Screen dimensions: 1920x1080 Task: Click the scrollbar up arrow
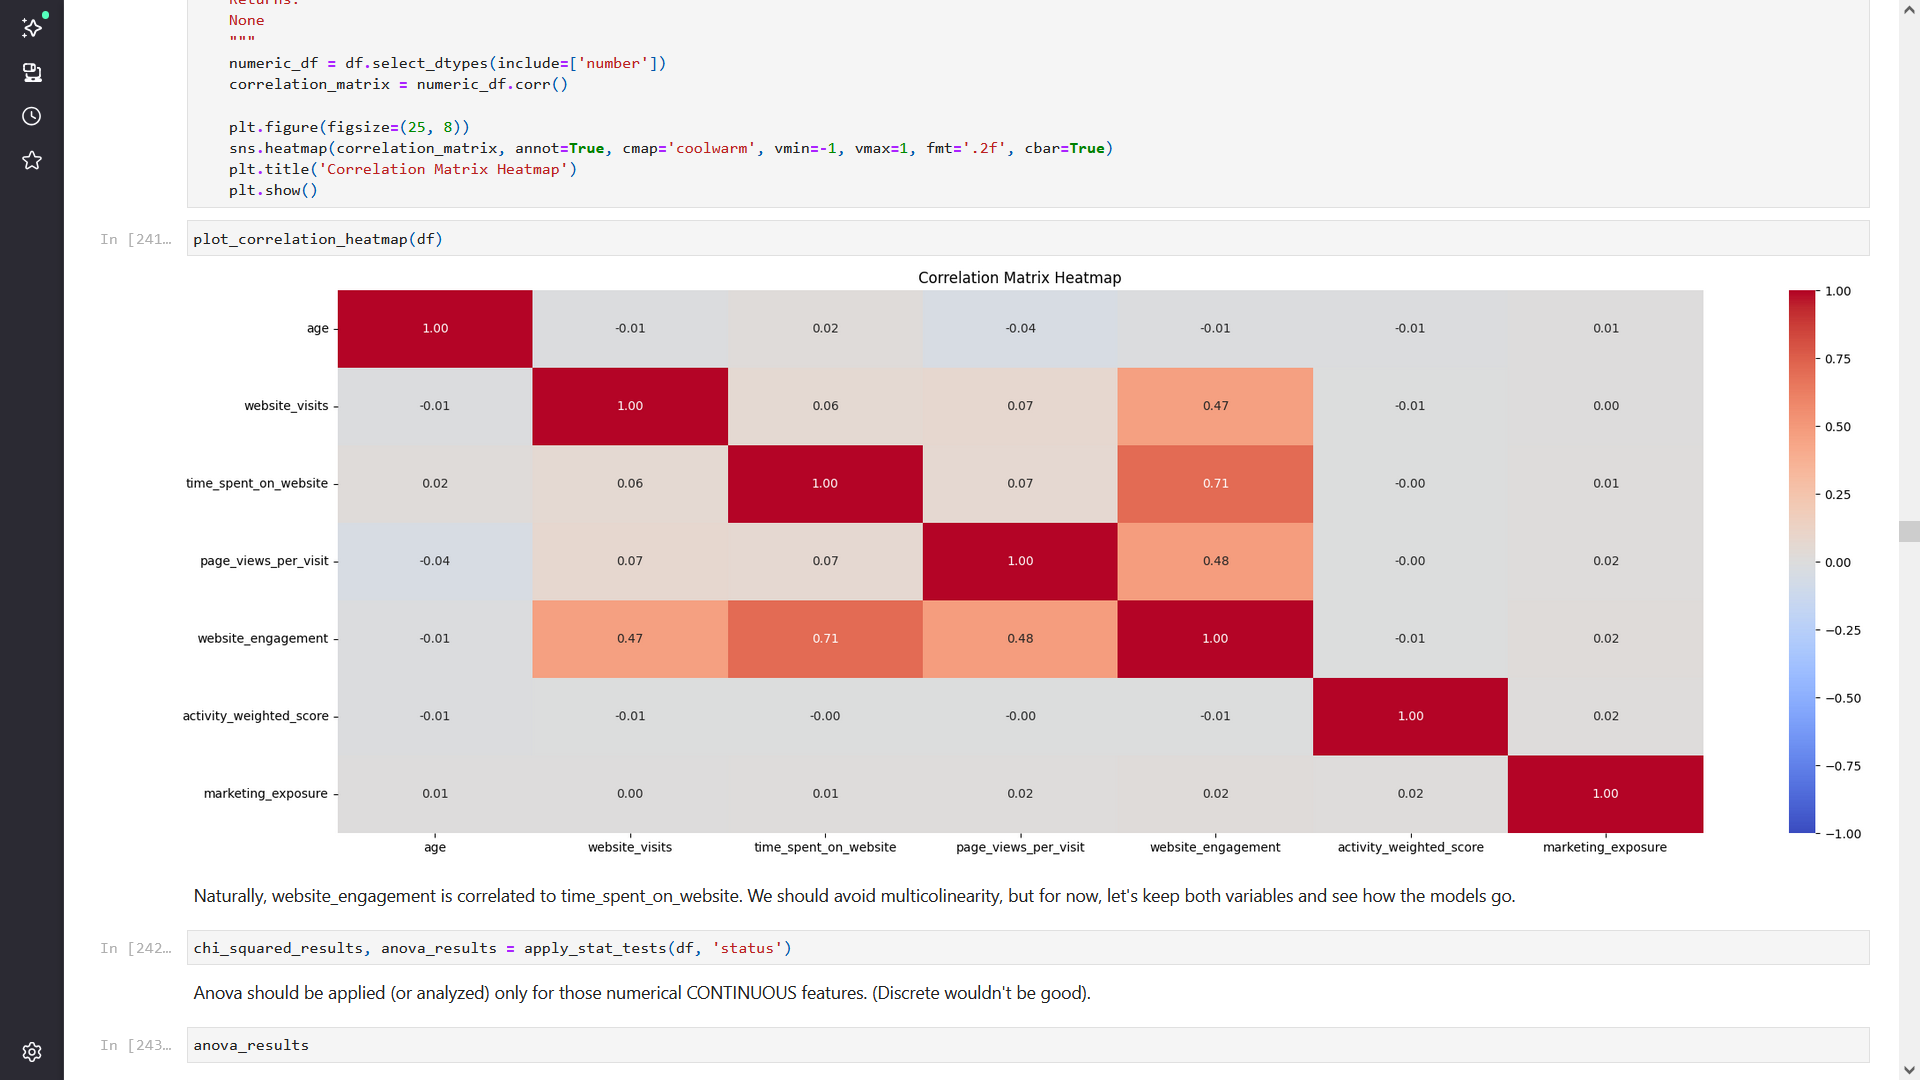coord(1909,10)
